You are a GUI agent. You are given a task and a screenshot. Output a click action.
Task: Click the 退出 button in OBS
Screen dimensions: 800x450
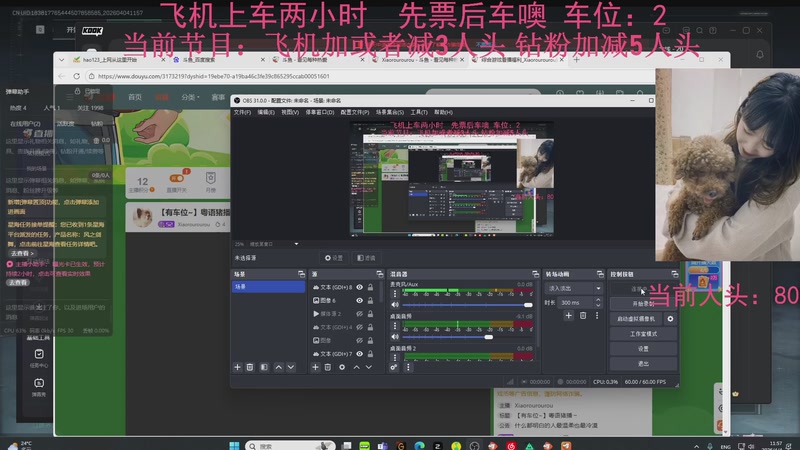tap(643, 364)
